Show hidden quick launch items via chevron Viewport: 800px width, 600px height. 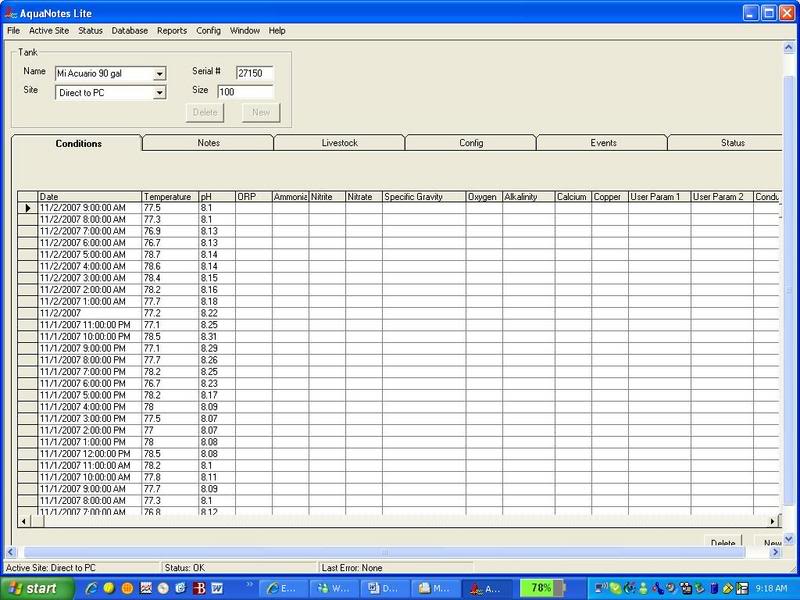(x=249, y=584)
